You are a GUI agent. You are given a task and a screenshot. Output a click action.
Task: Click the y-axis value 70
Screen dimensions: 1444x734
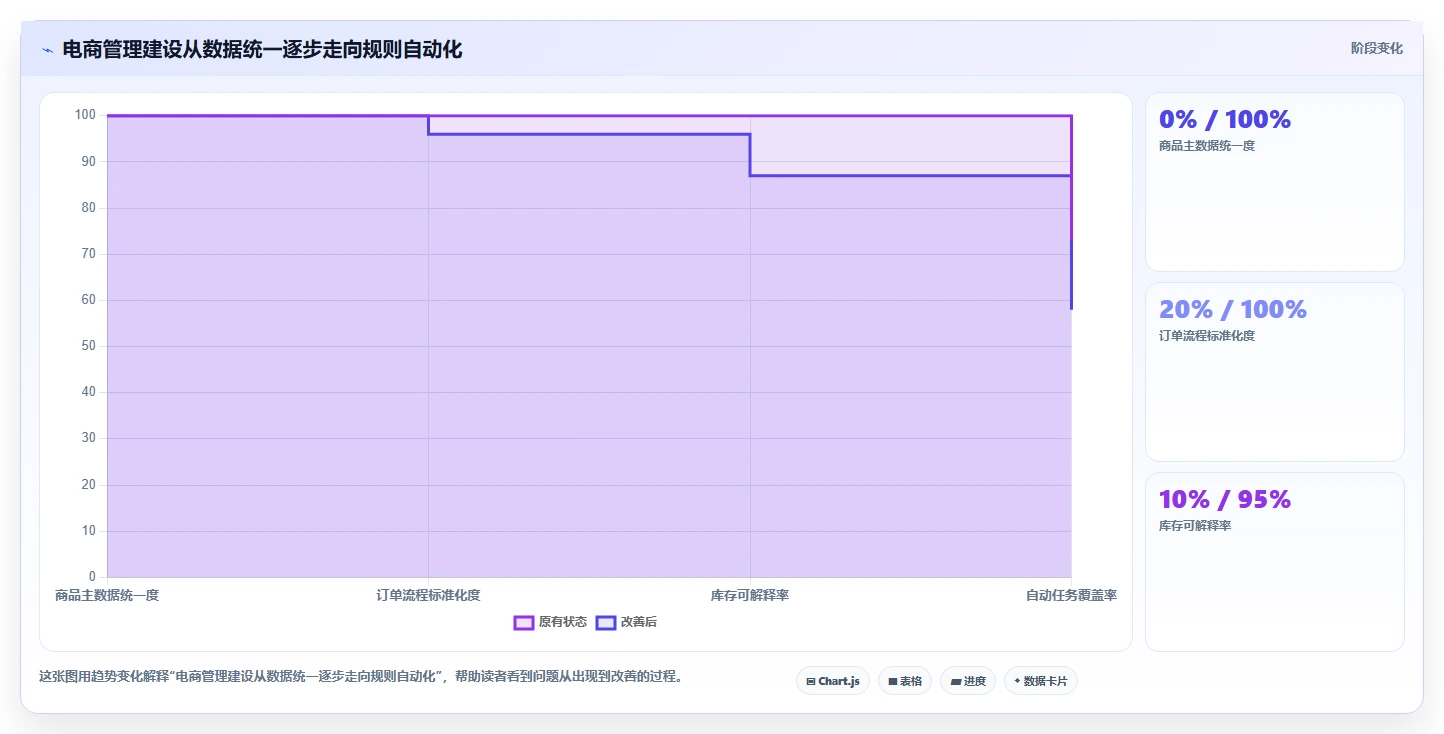pyautogui.click(x=89, y=254)
